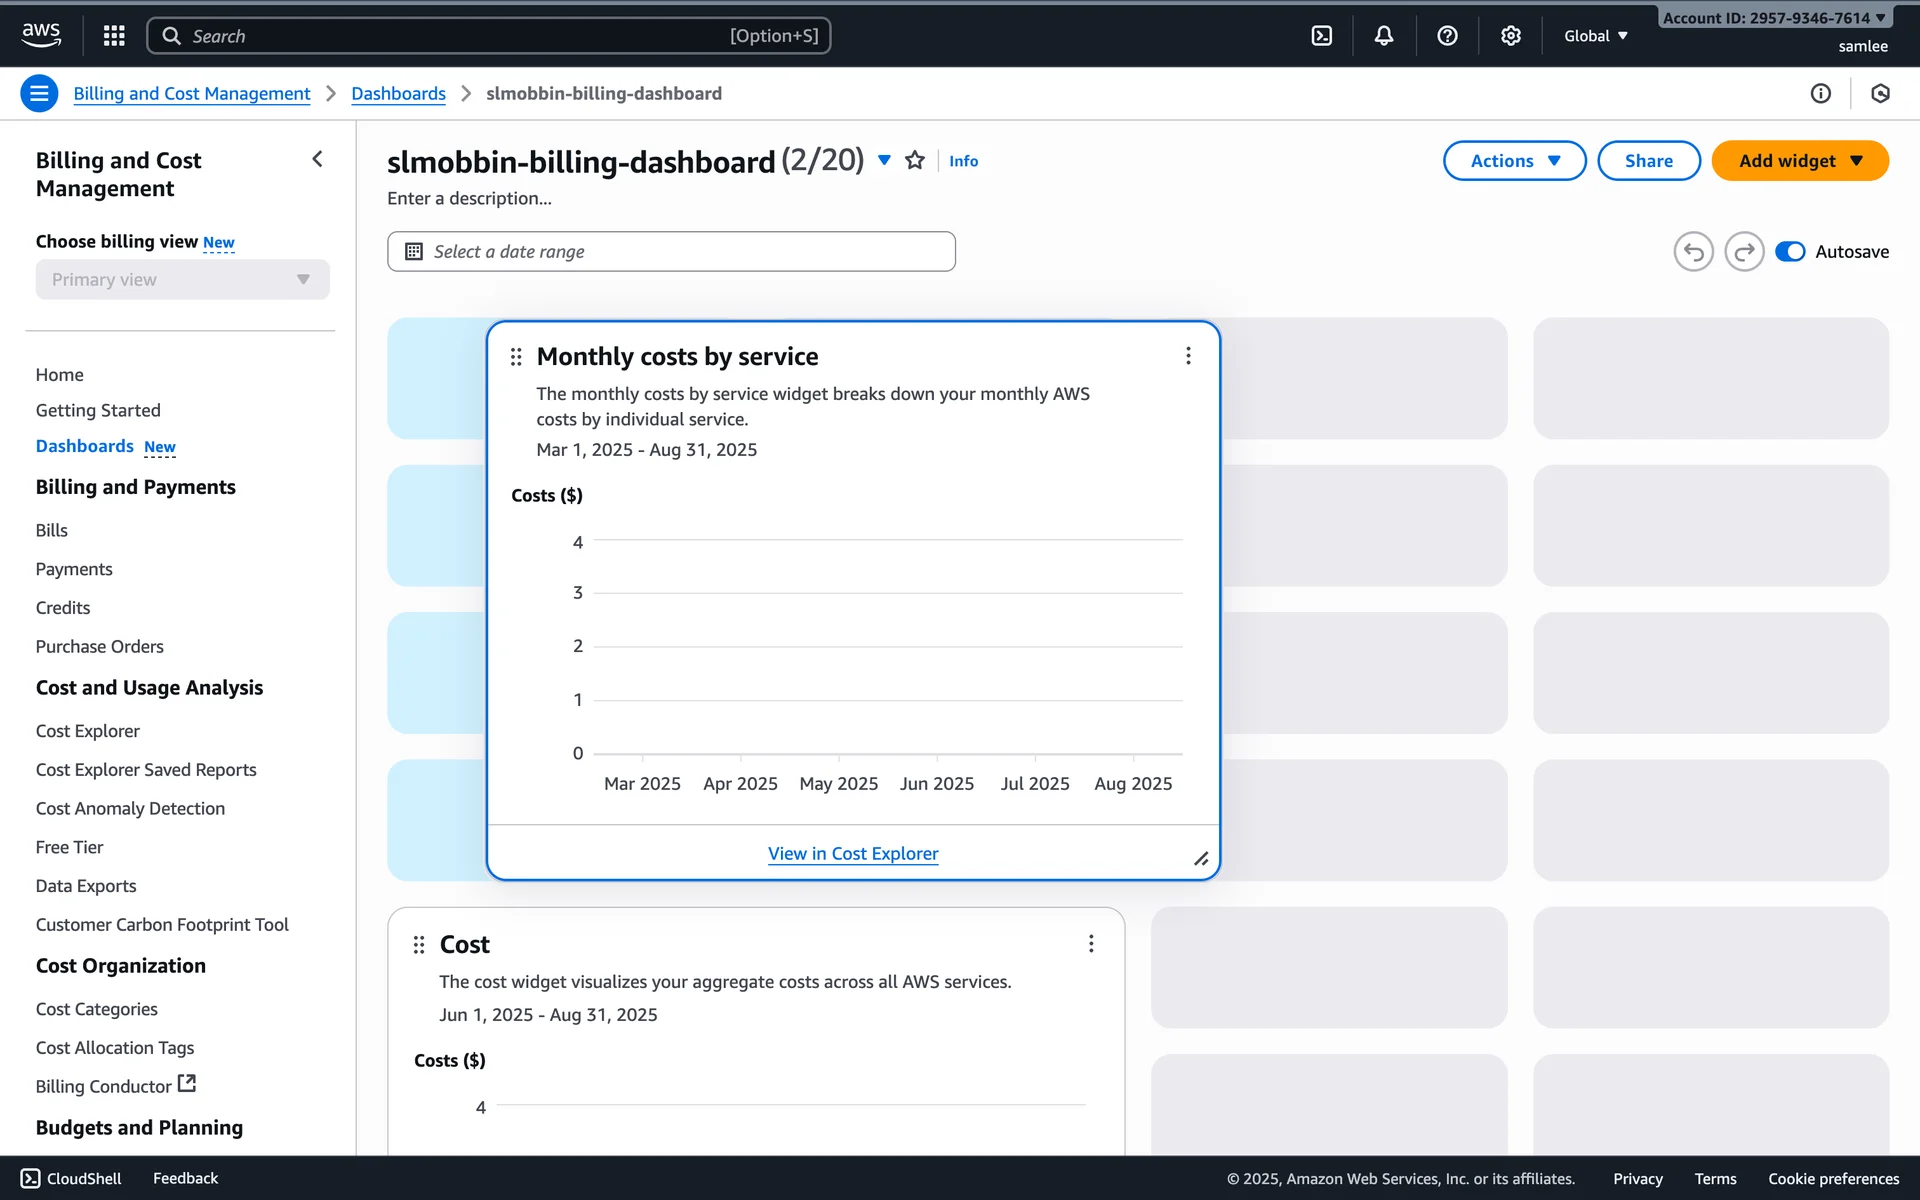Screen dimensions: 1920x1200
Task: Collapse the Billing and Cost Management sidebar
Action: (317, 160)
